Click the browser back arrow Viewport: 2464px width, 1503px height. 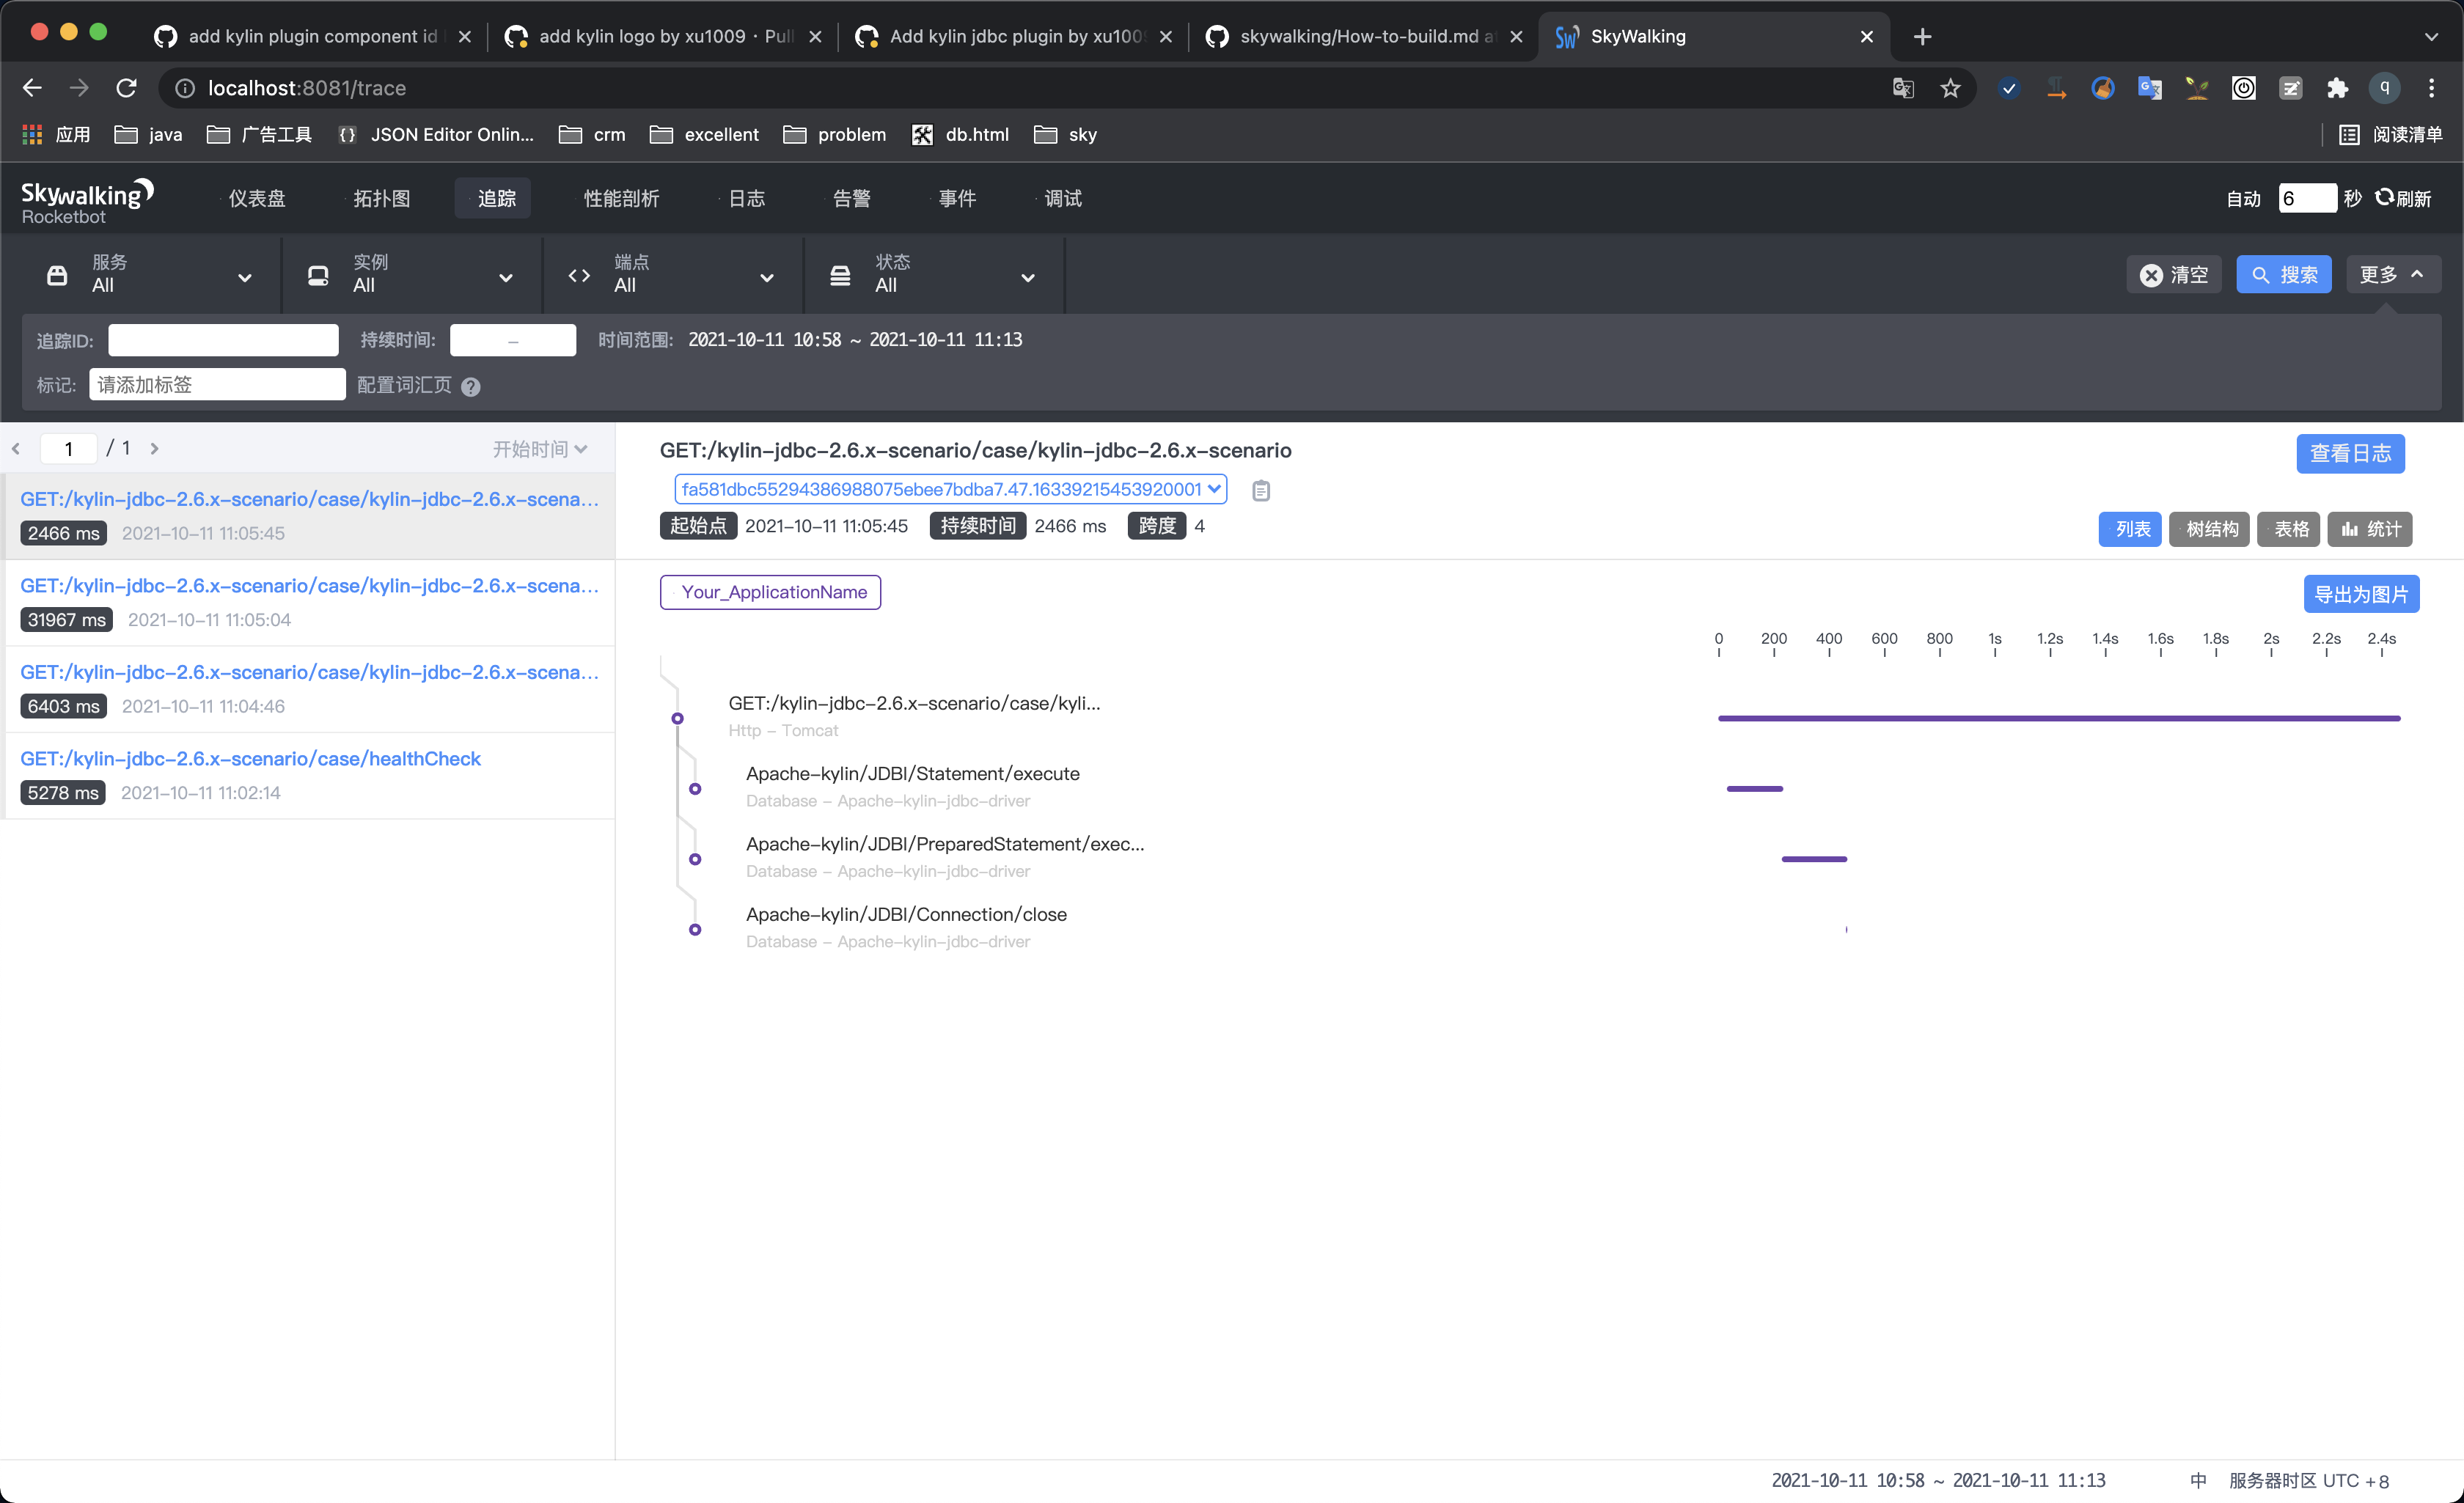pyautogui.click(x=32, y=88)
